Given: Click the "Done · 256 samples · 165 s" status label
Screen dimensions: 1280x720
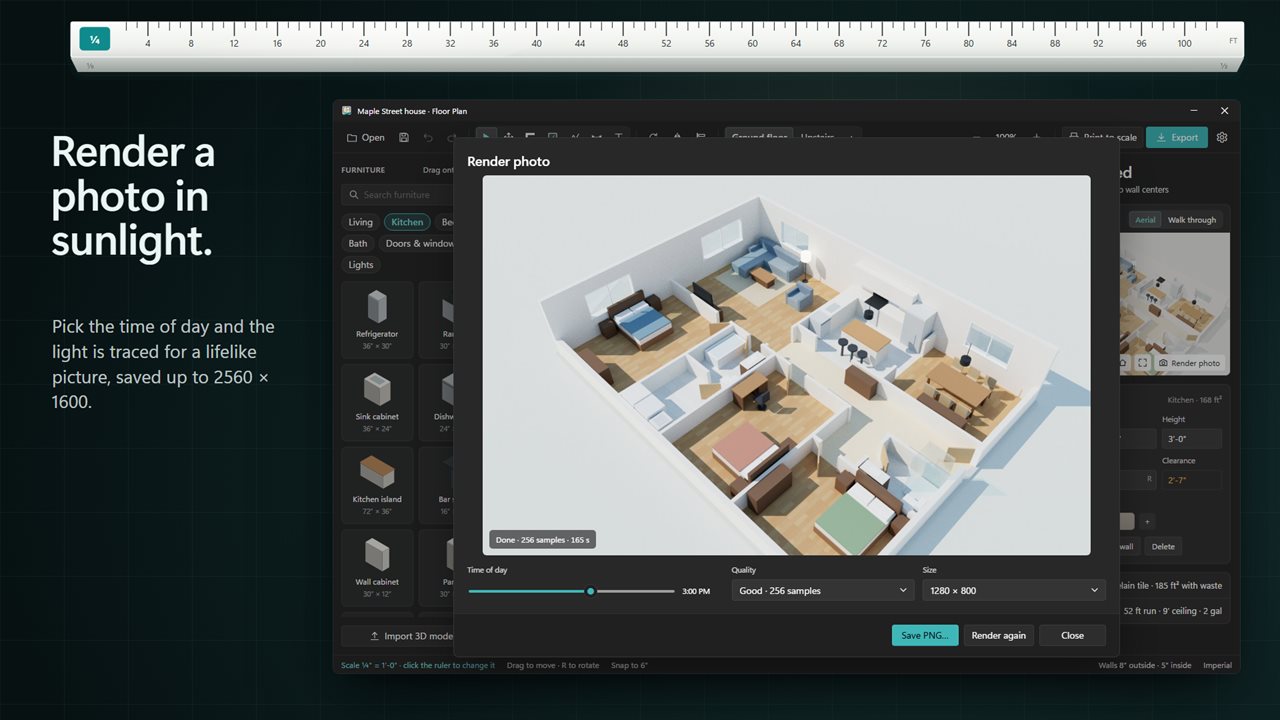Looking at the screenshot, I should pos(543,540).
